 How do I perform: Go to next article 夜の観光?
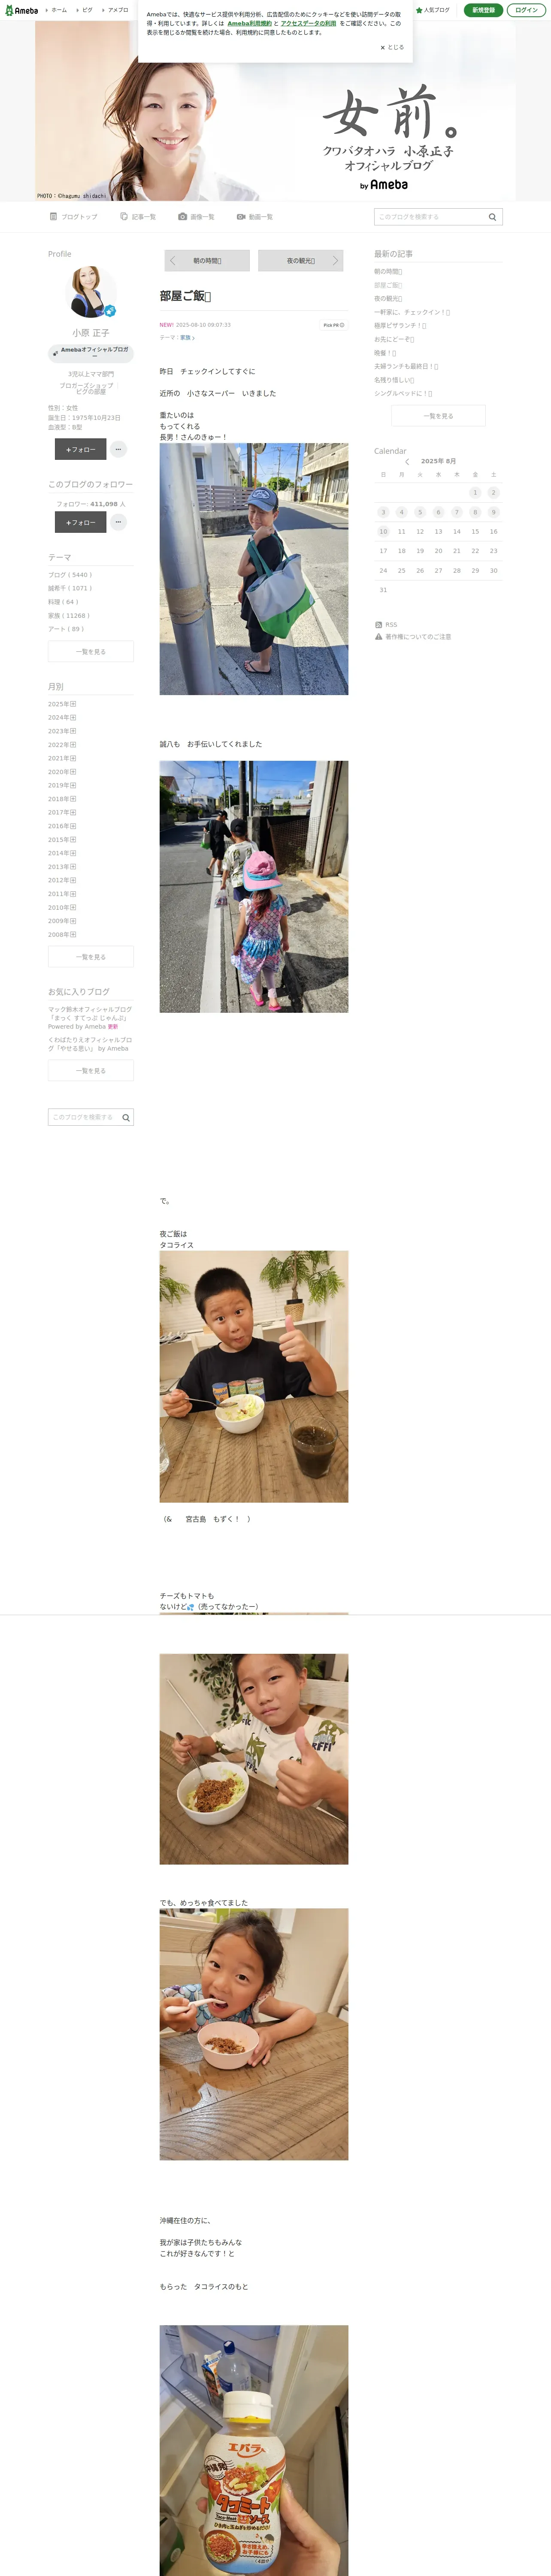(x=300, y=260)
